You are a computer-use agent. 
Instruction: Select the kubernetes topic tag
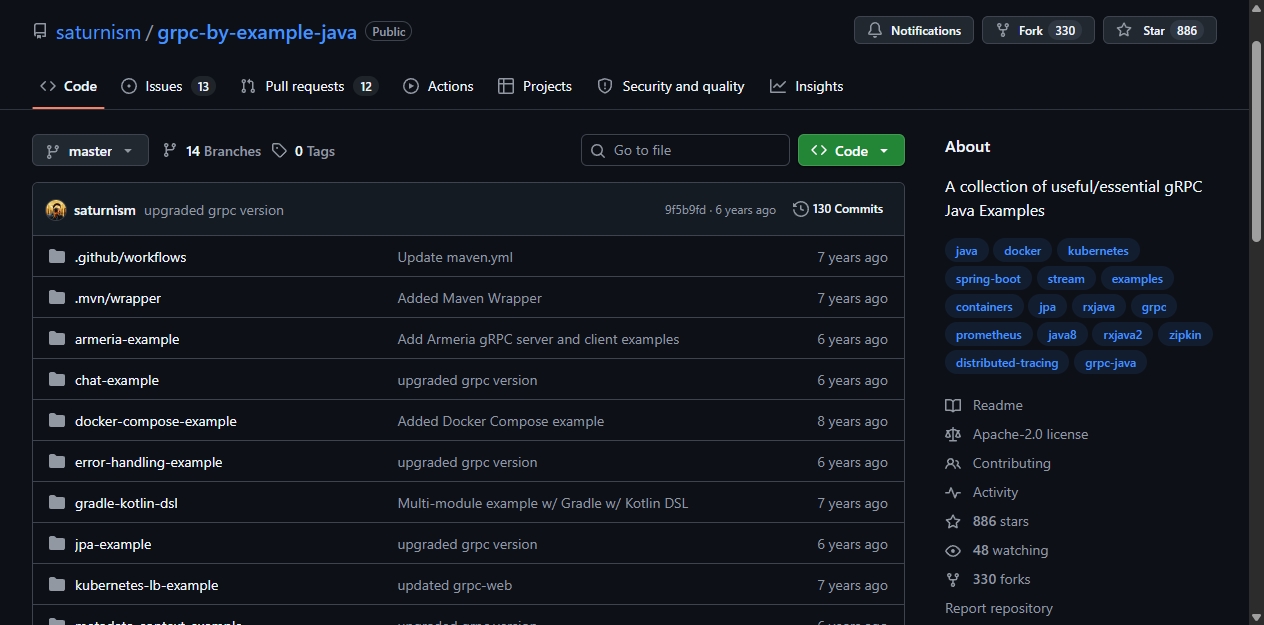(1098, 251)
